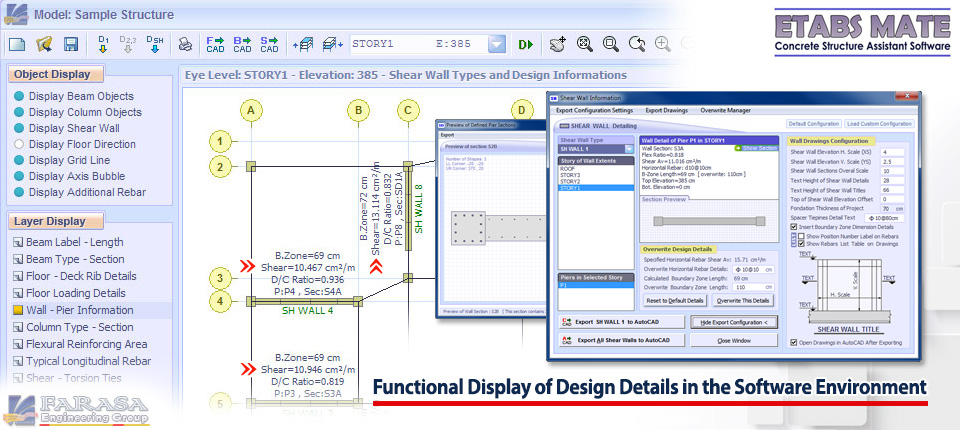Click the Overwrite This Details button
This screenshot has width=960, height=430.
point(743,301)
